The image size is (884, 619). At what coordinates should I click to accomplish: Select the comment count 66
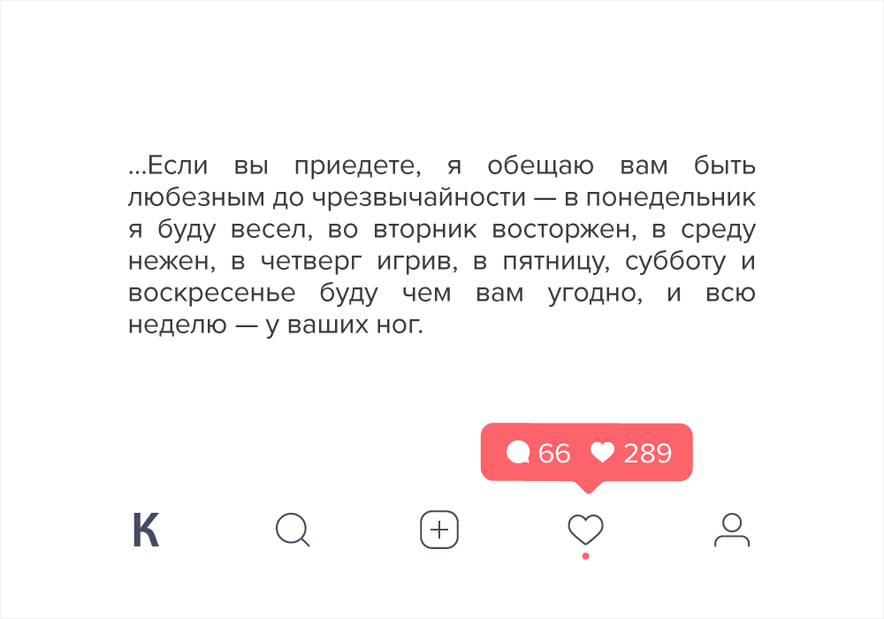[554, 453]
